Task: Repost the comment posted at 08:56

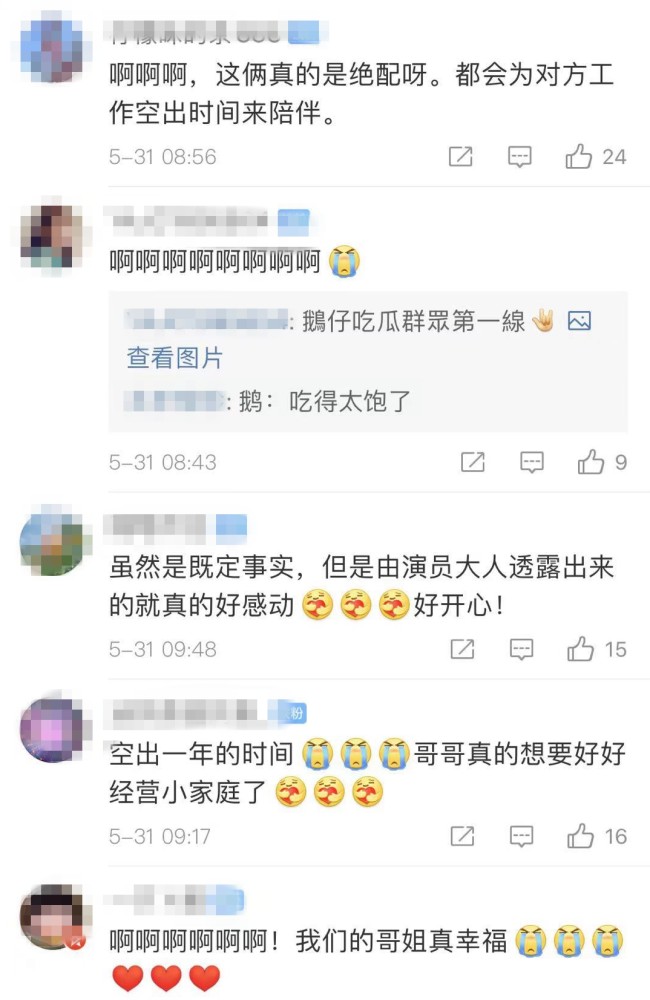Action: tap(461, 156)
